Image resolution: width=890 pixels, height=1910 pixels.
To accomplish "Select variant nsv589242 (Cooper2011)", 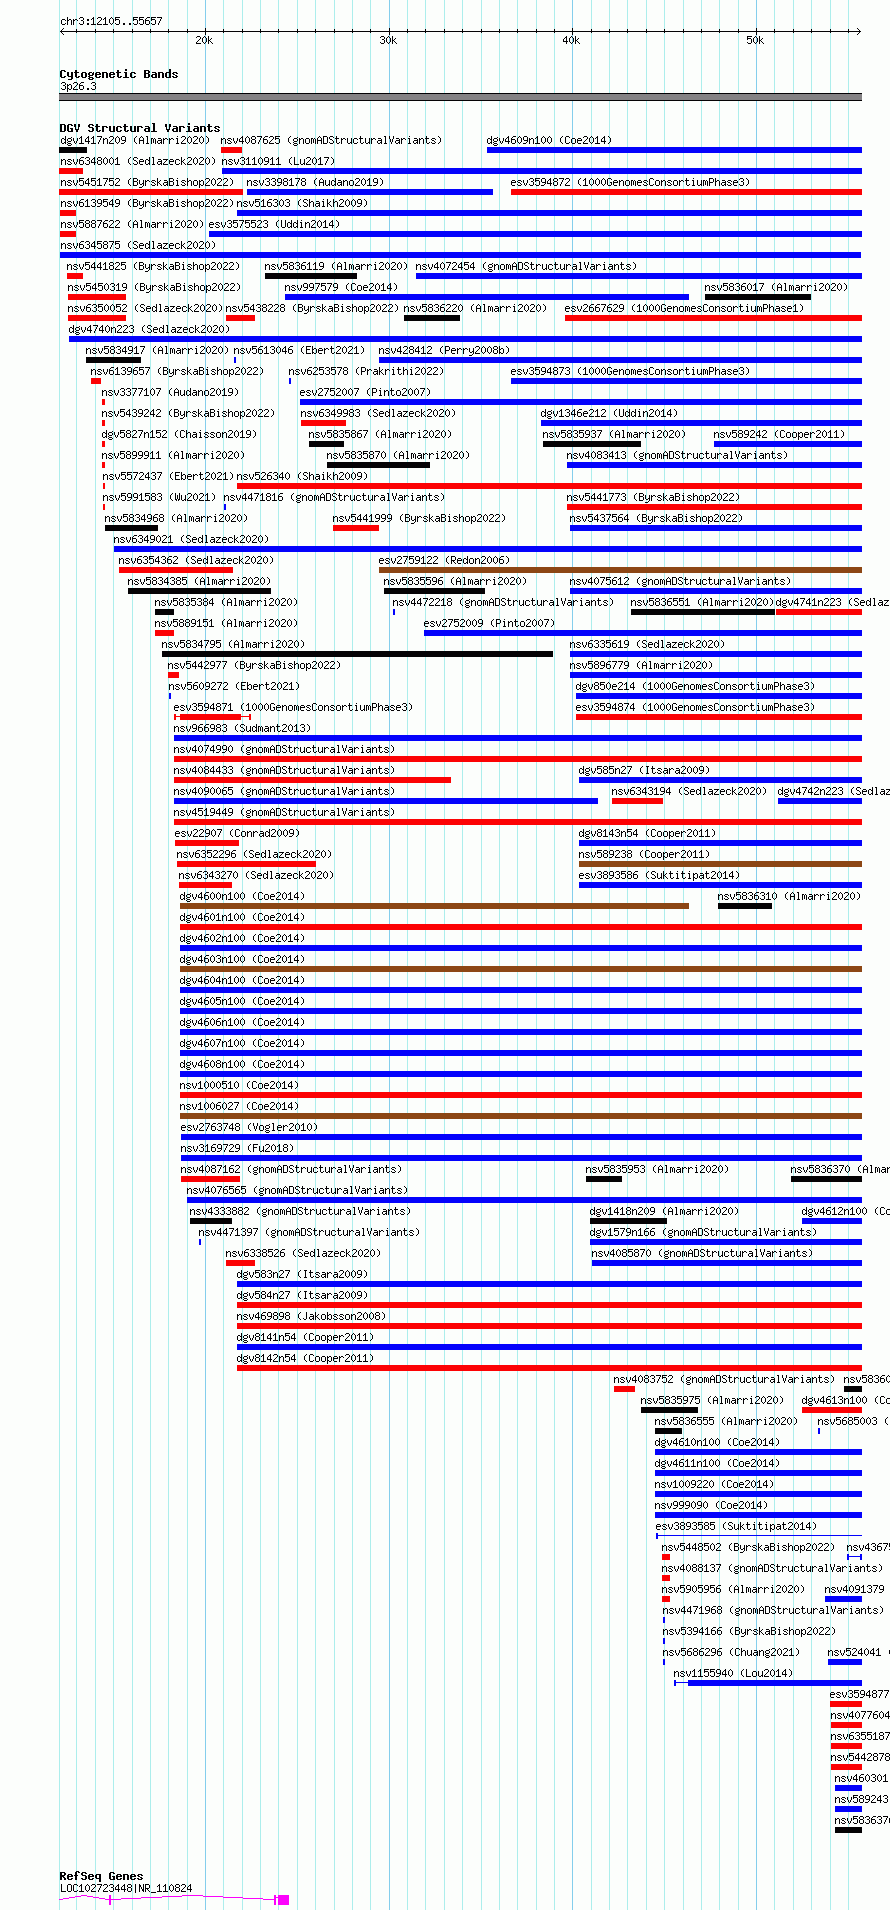I will [x=779, y=434].
